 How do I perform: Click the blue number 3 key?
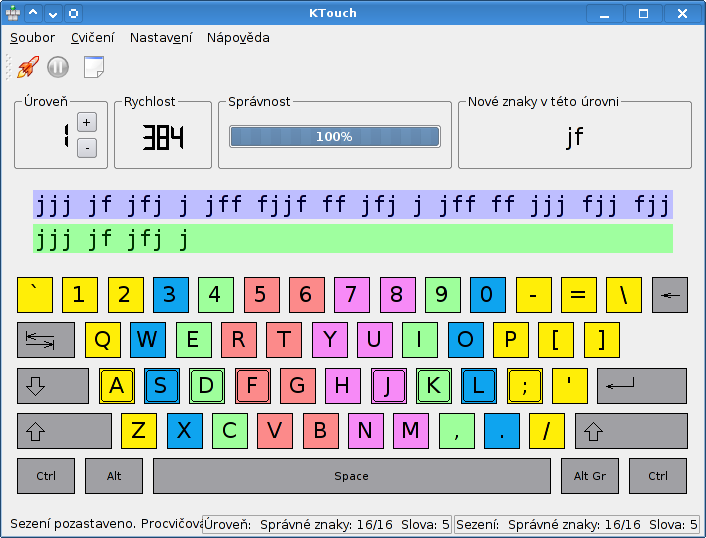(171, 295)
